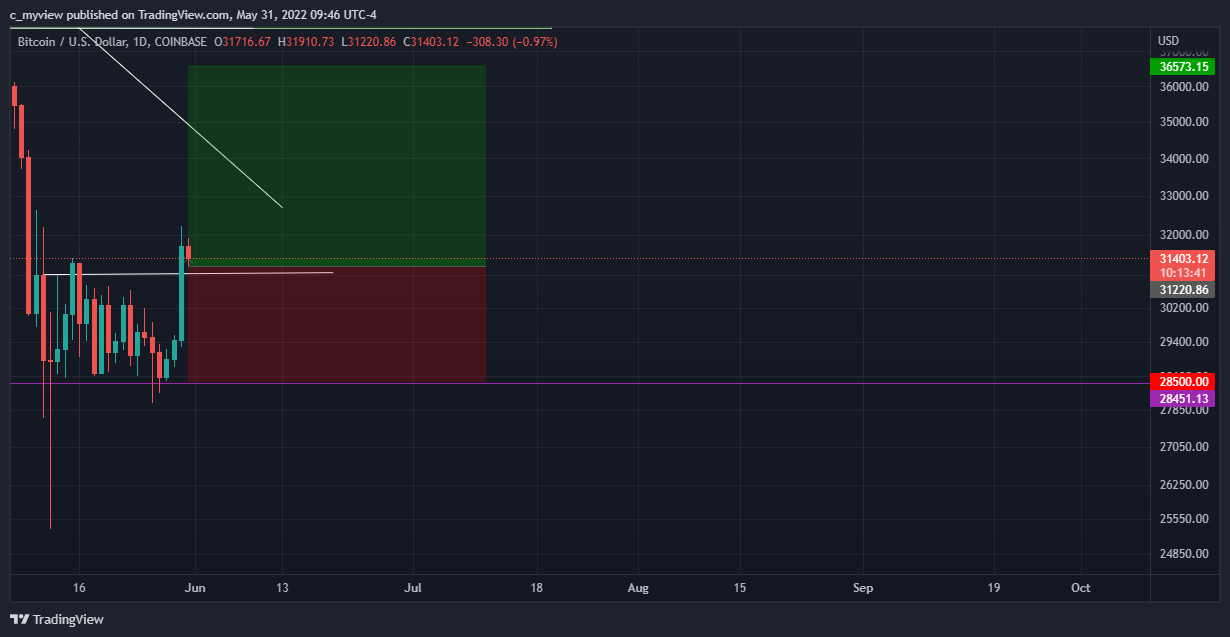Click the 30200.00 price axis label
Viewport: 1230px width, 637px height.
tap(1184, 308)
